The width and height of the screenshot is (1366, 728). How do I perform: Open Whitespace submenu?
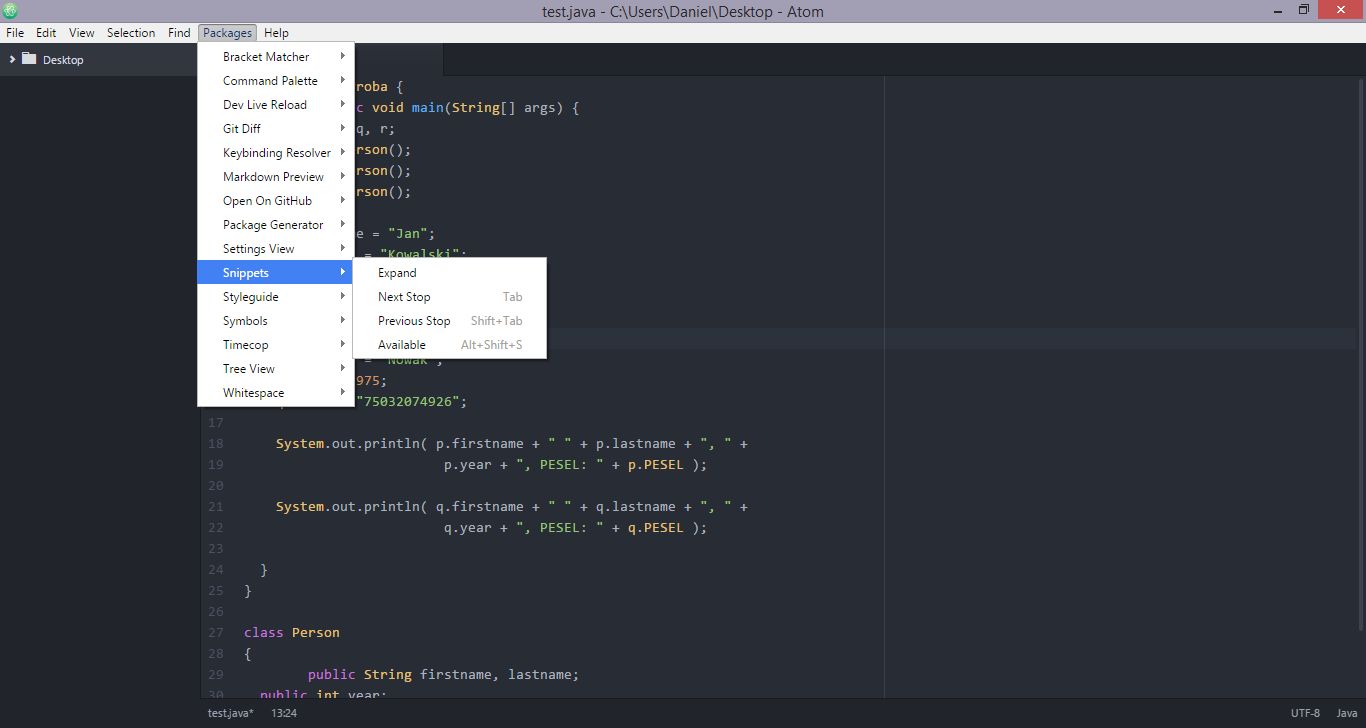[x=276, y=393]
